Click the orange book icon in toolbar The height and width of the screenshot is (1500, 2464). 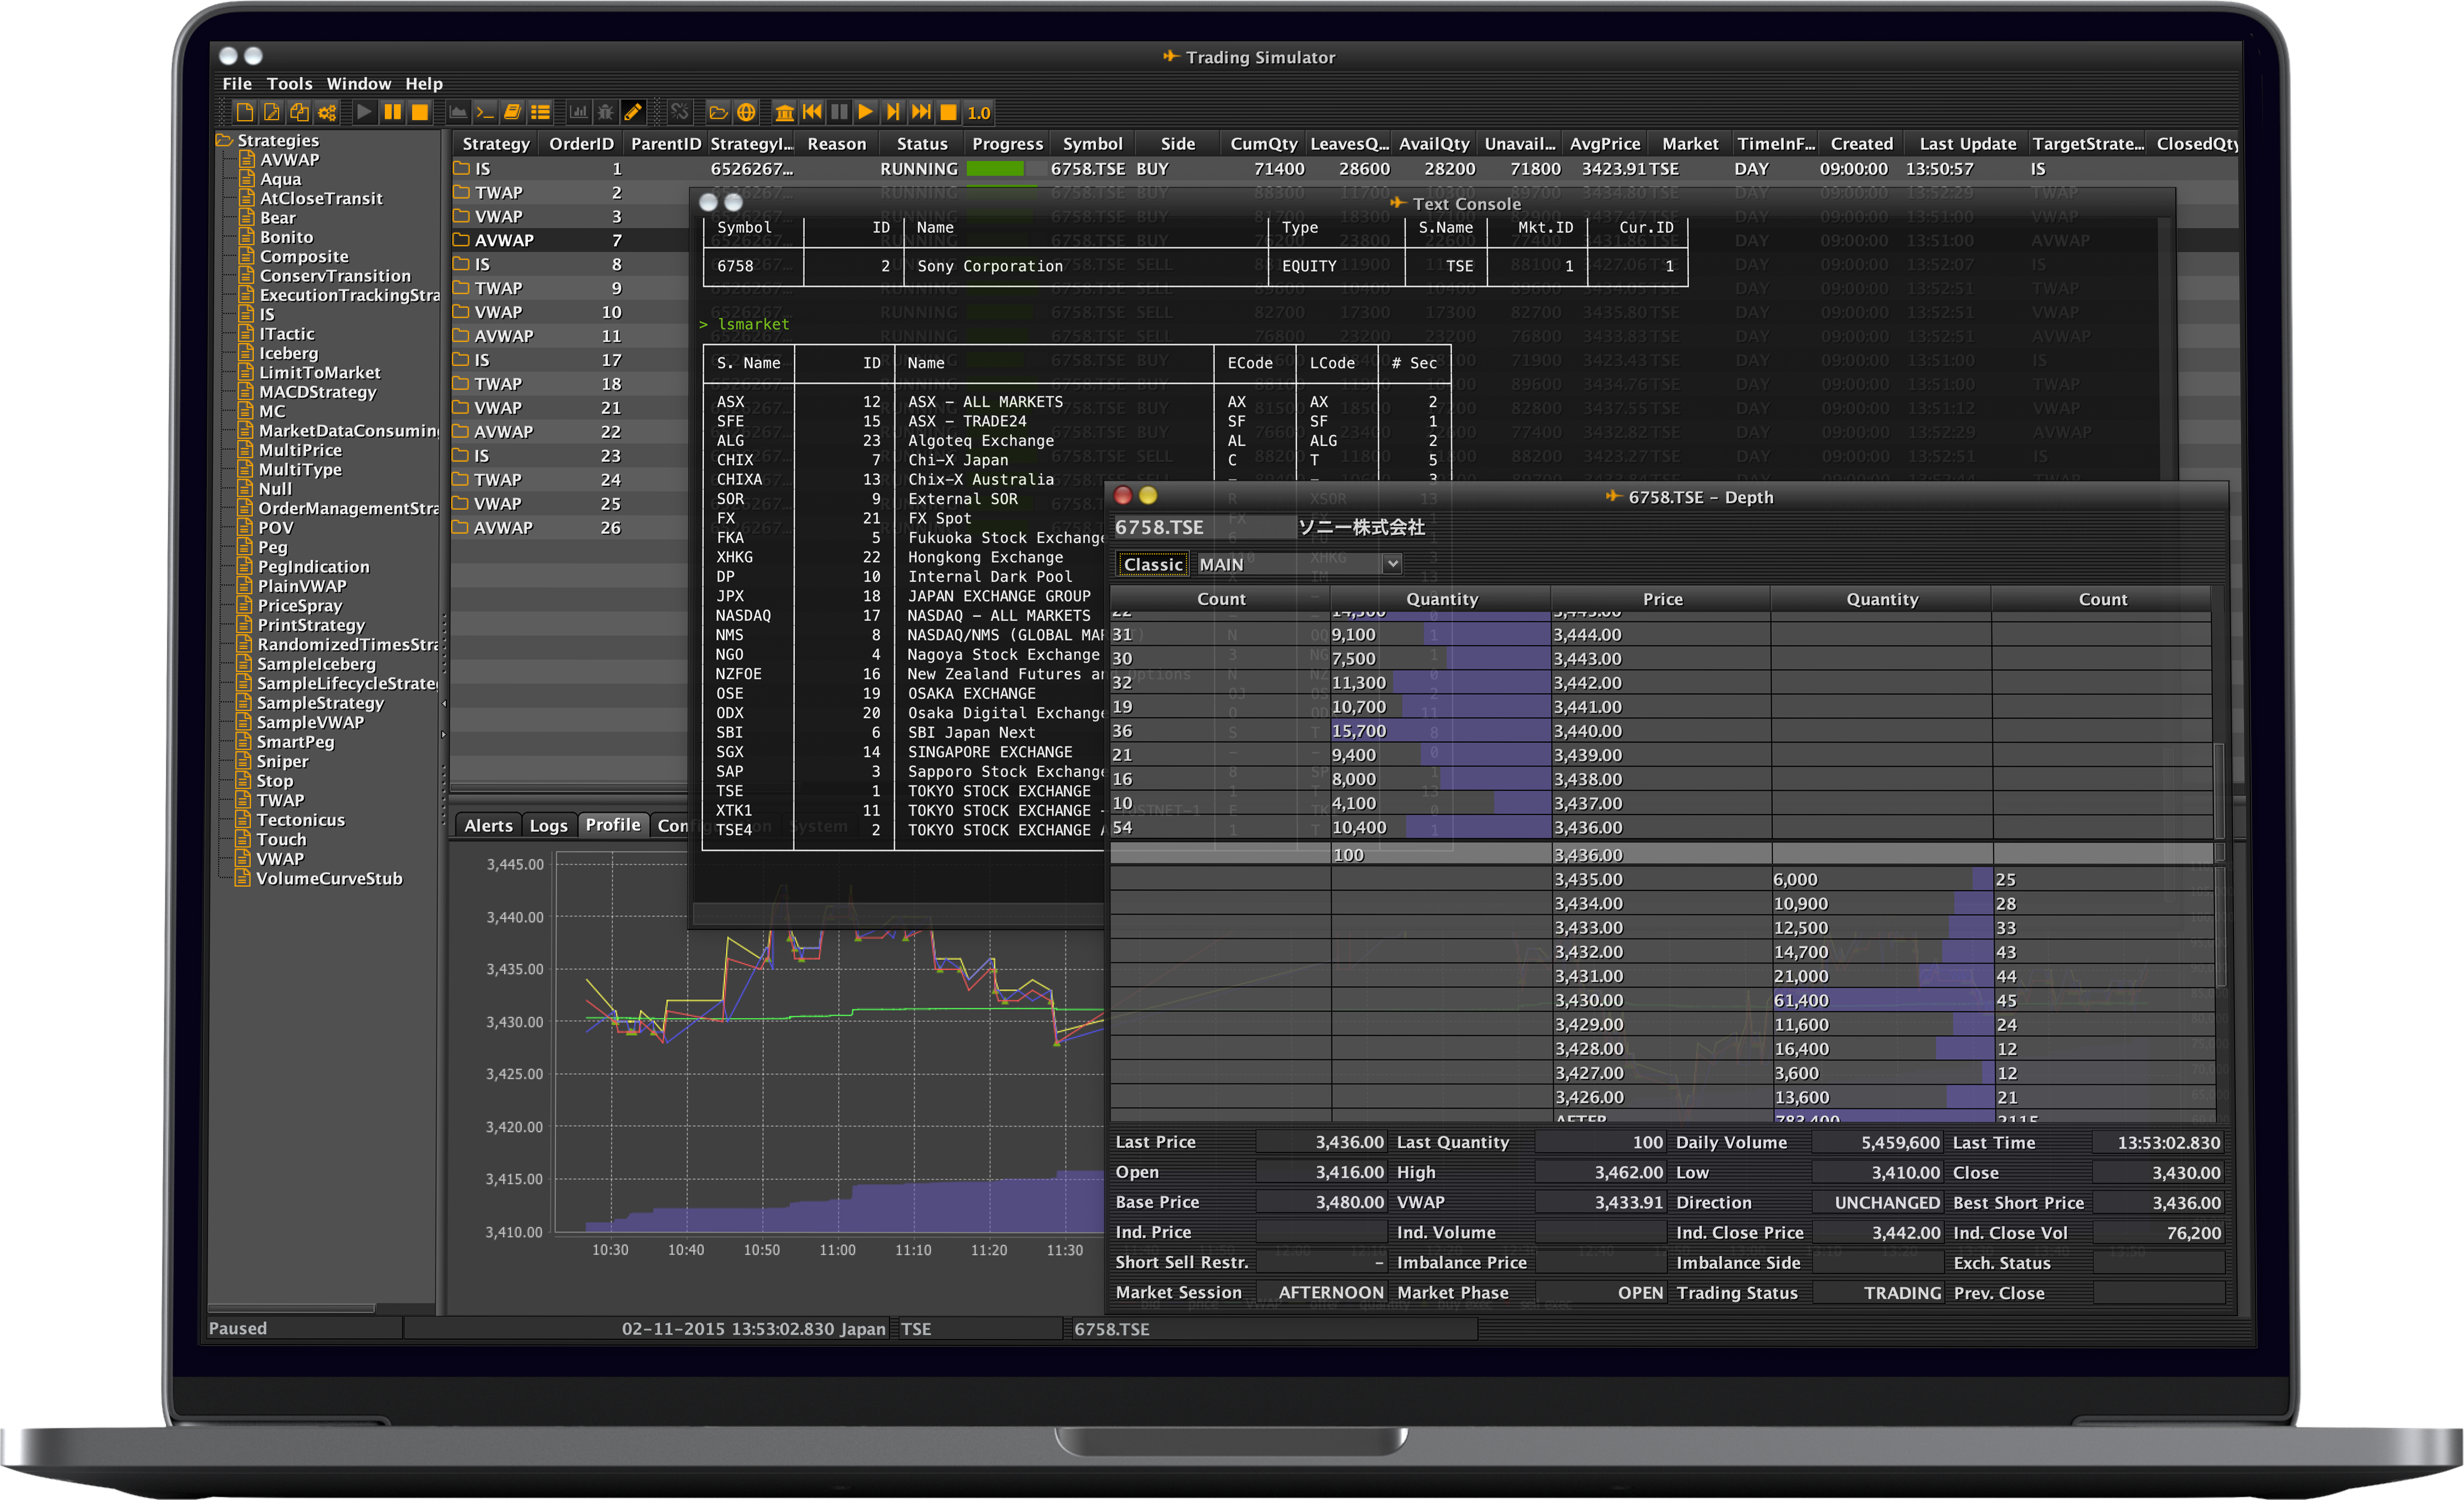tap(512, 112)
